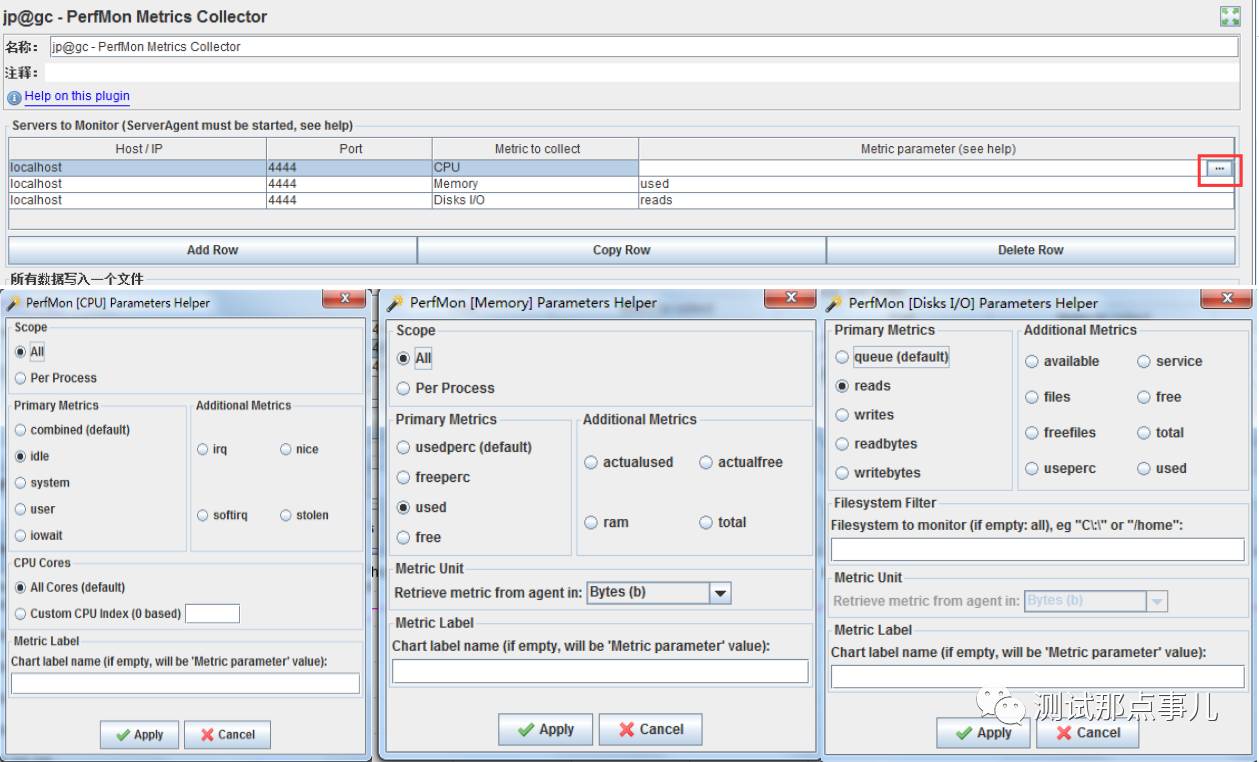Select All Cores (default) option
Image resolution: width=1259 pixels, height=762 pixels.
(70, 588)
